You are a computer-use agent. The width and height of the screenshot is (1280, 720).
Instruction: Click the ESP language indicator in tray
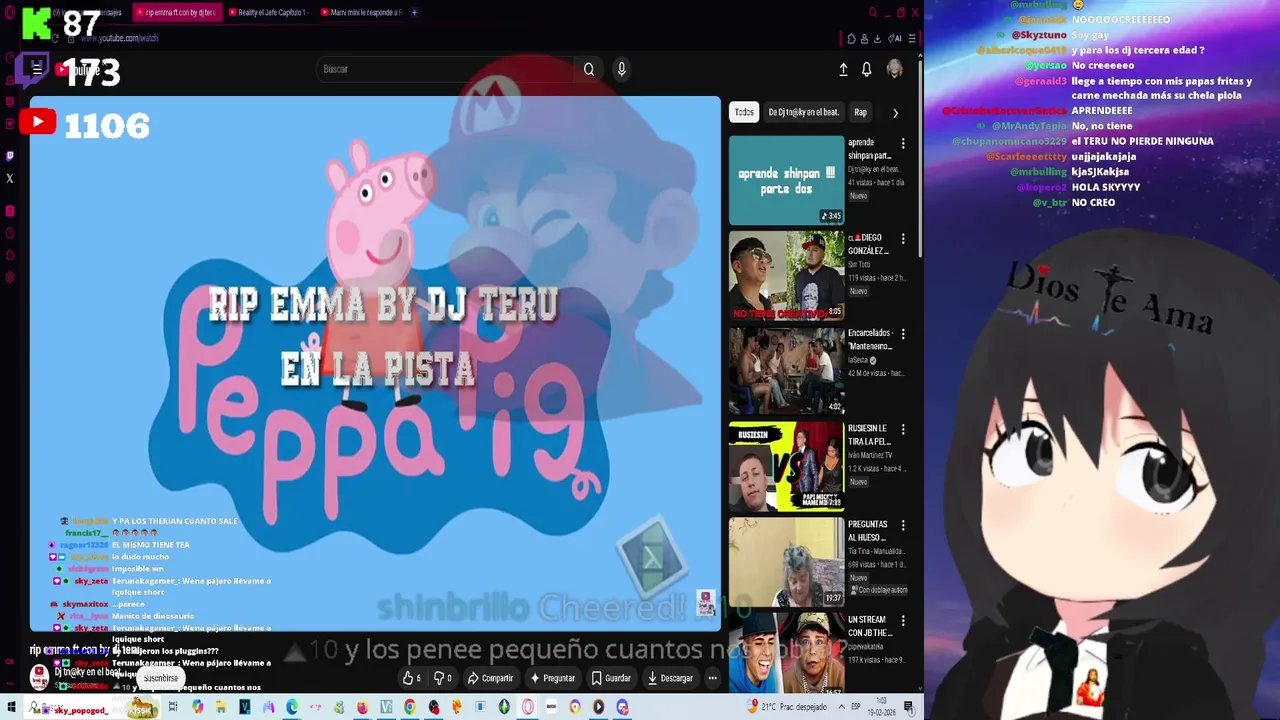[x=855, y=707]
